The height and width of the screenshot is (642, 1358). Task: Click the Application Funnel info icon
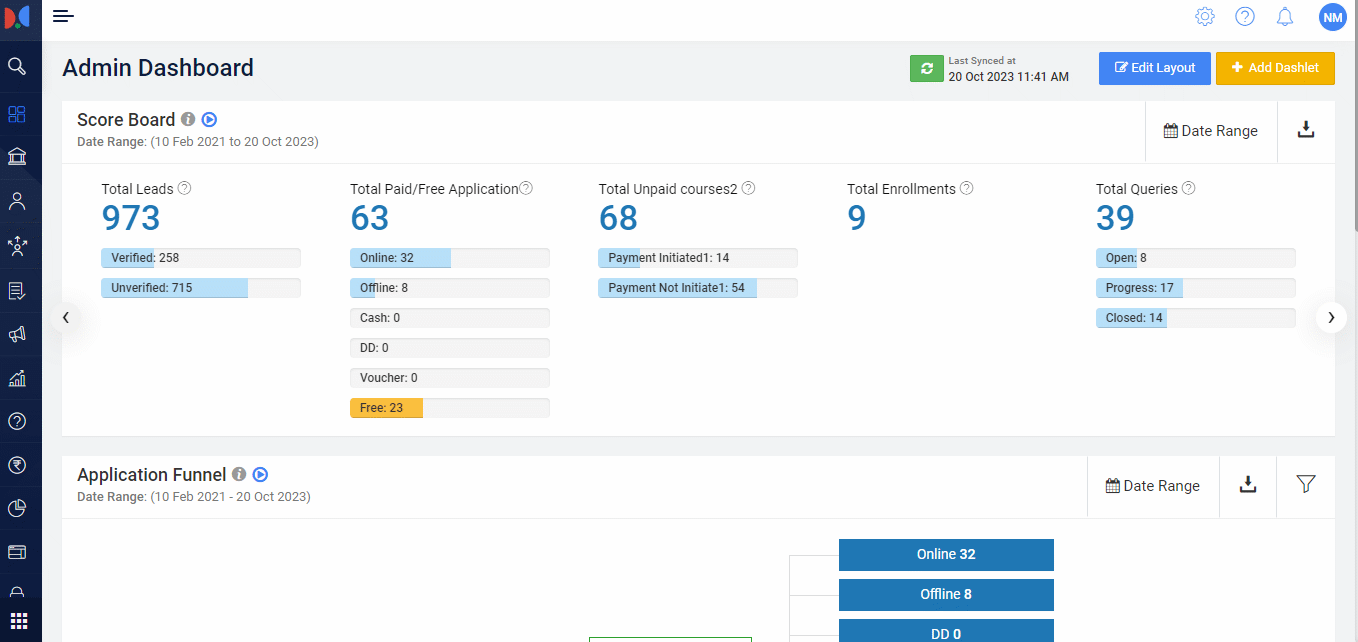click(x=239, y=475)
